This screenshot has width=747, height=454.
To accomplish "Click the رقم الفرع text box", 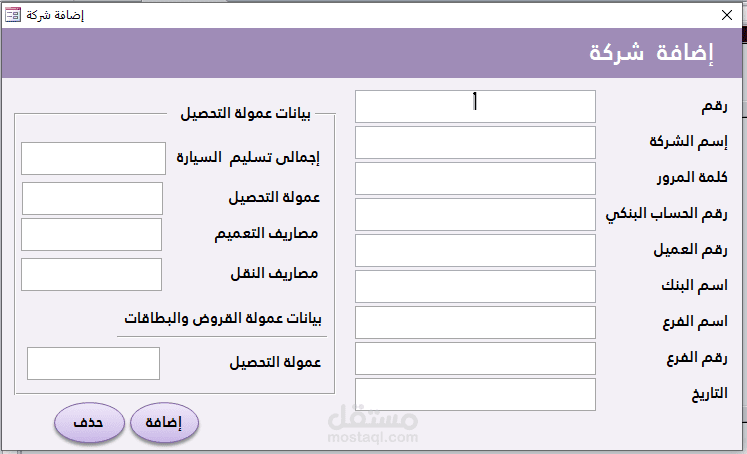I will [475, 358].
